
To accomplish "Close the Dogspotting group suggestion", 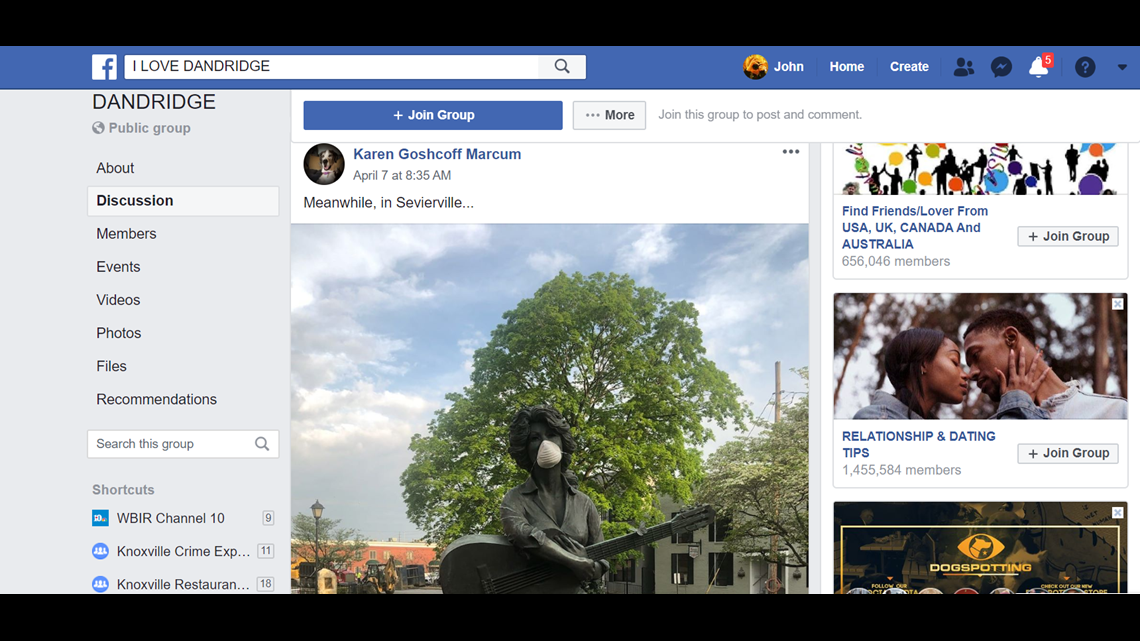I will [1117, 512].
